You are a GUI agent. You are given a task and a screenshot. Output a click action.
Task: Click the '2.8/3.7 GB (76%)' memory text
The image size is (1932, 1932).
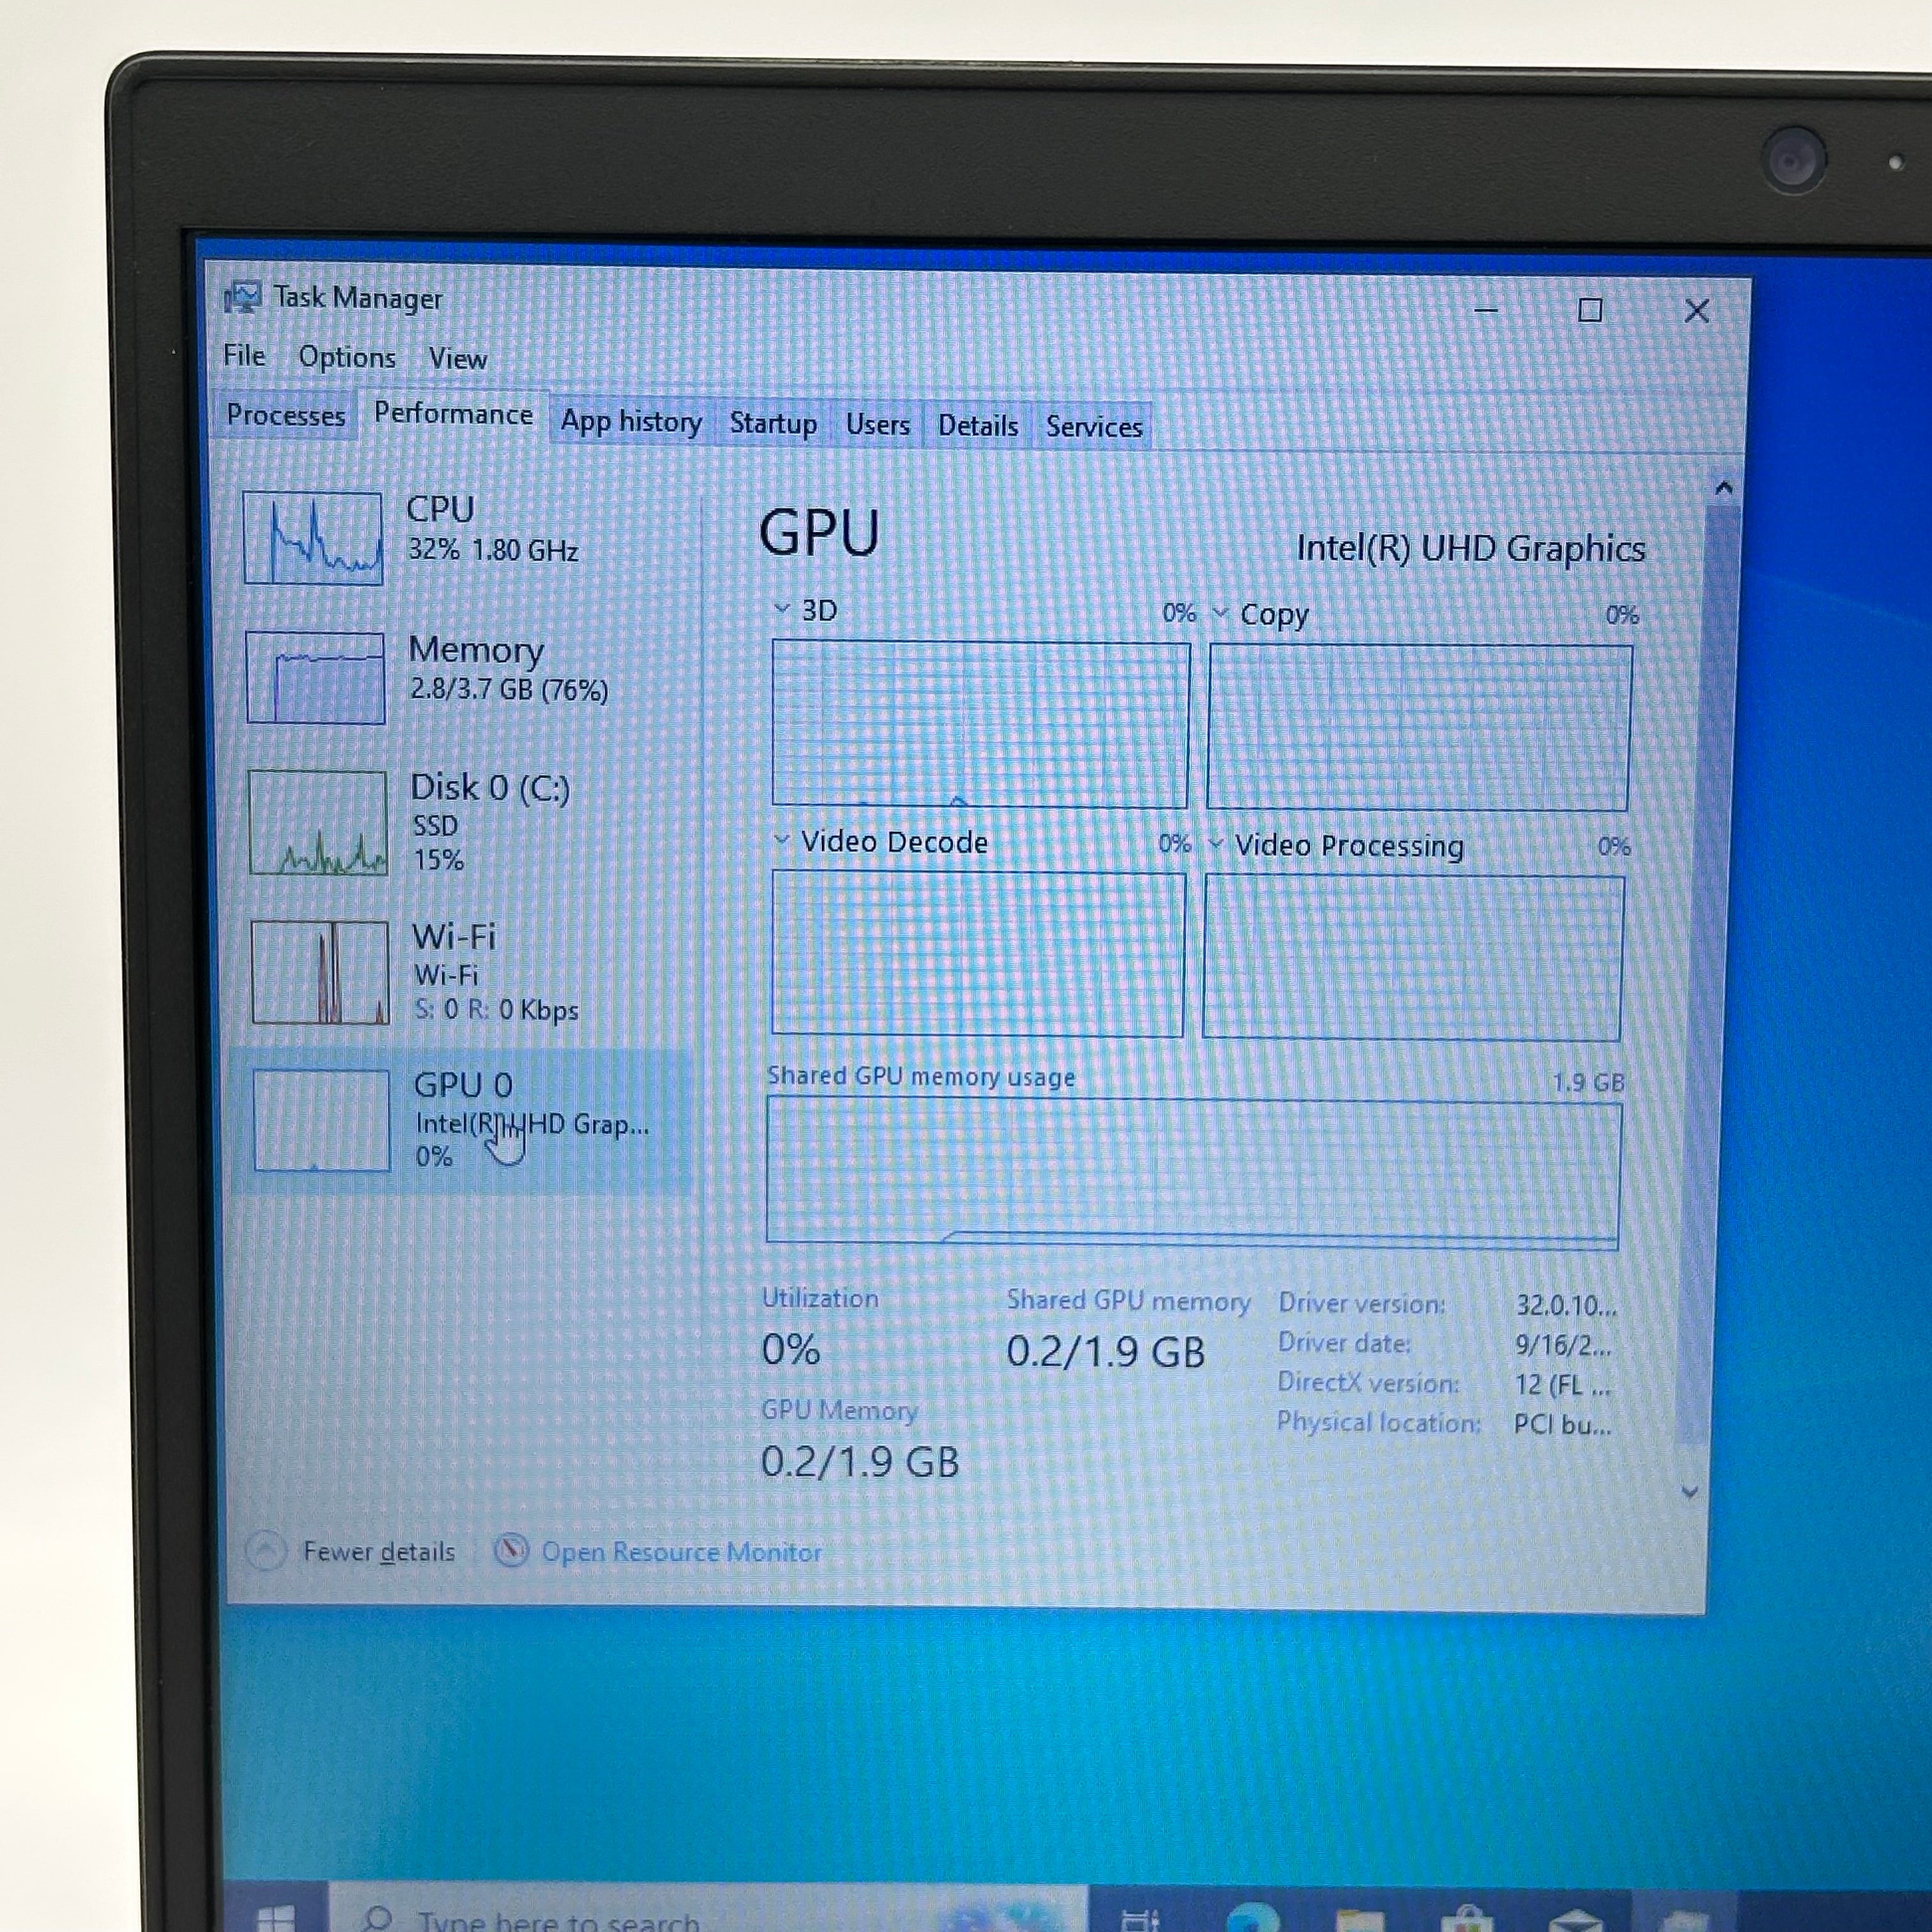[x=509, y=689]
